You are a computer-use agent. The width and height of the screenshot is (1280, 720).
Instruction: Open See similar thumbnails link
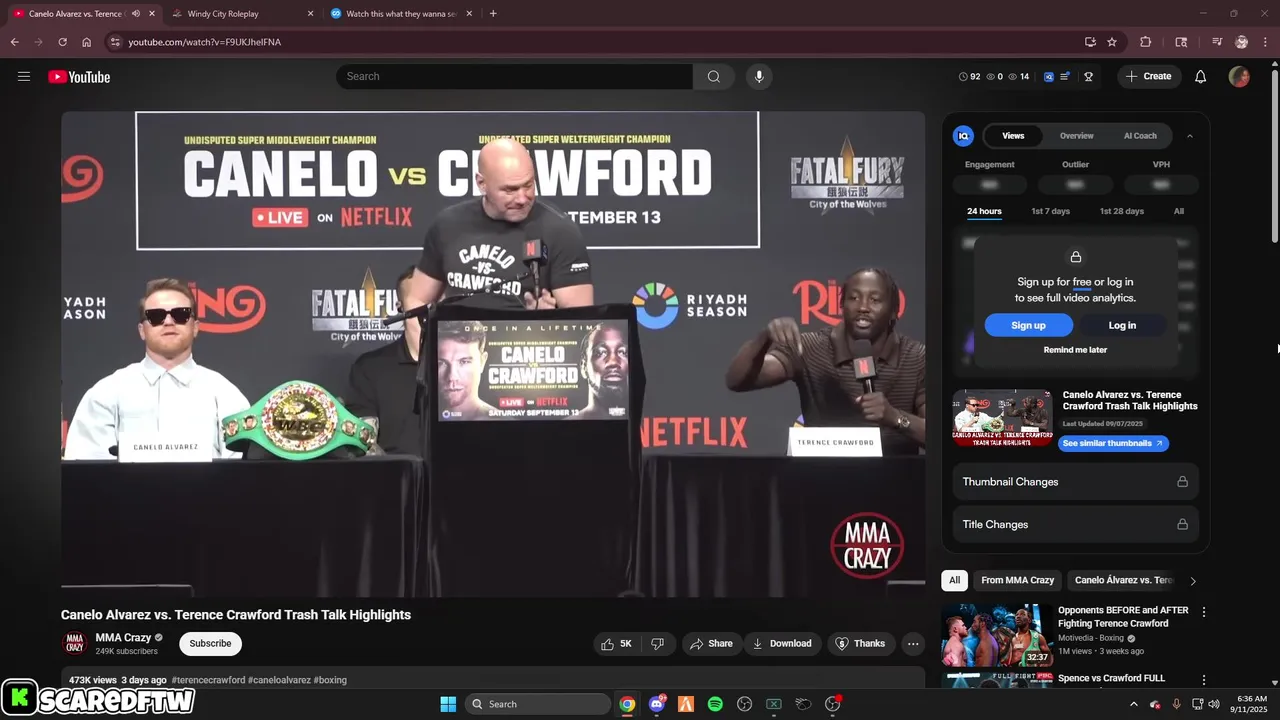1113,443
